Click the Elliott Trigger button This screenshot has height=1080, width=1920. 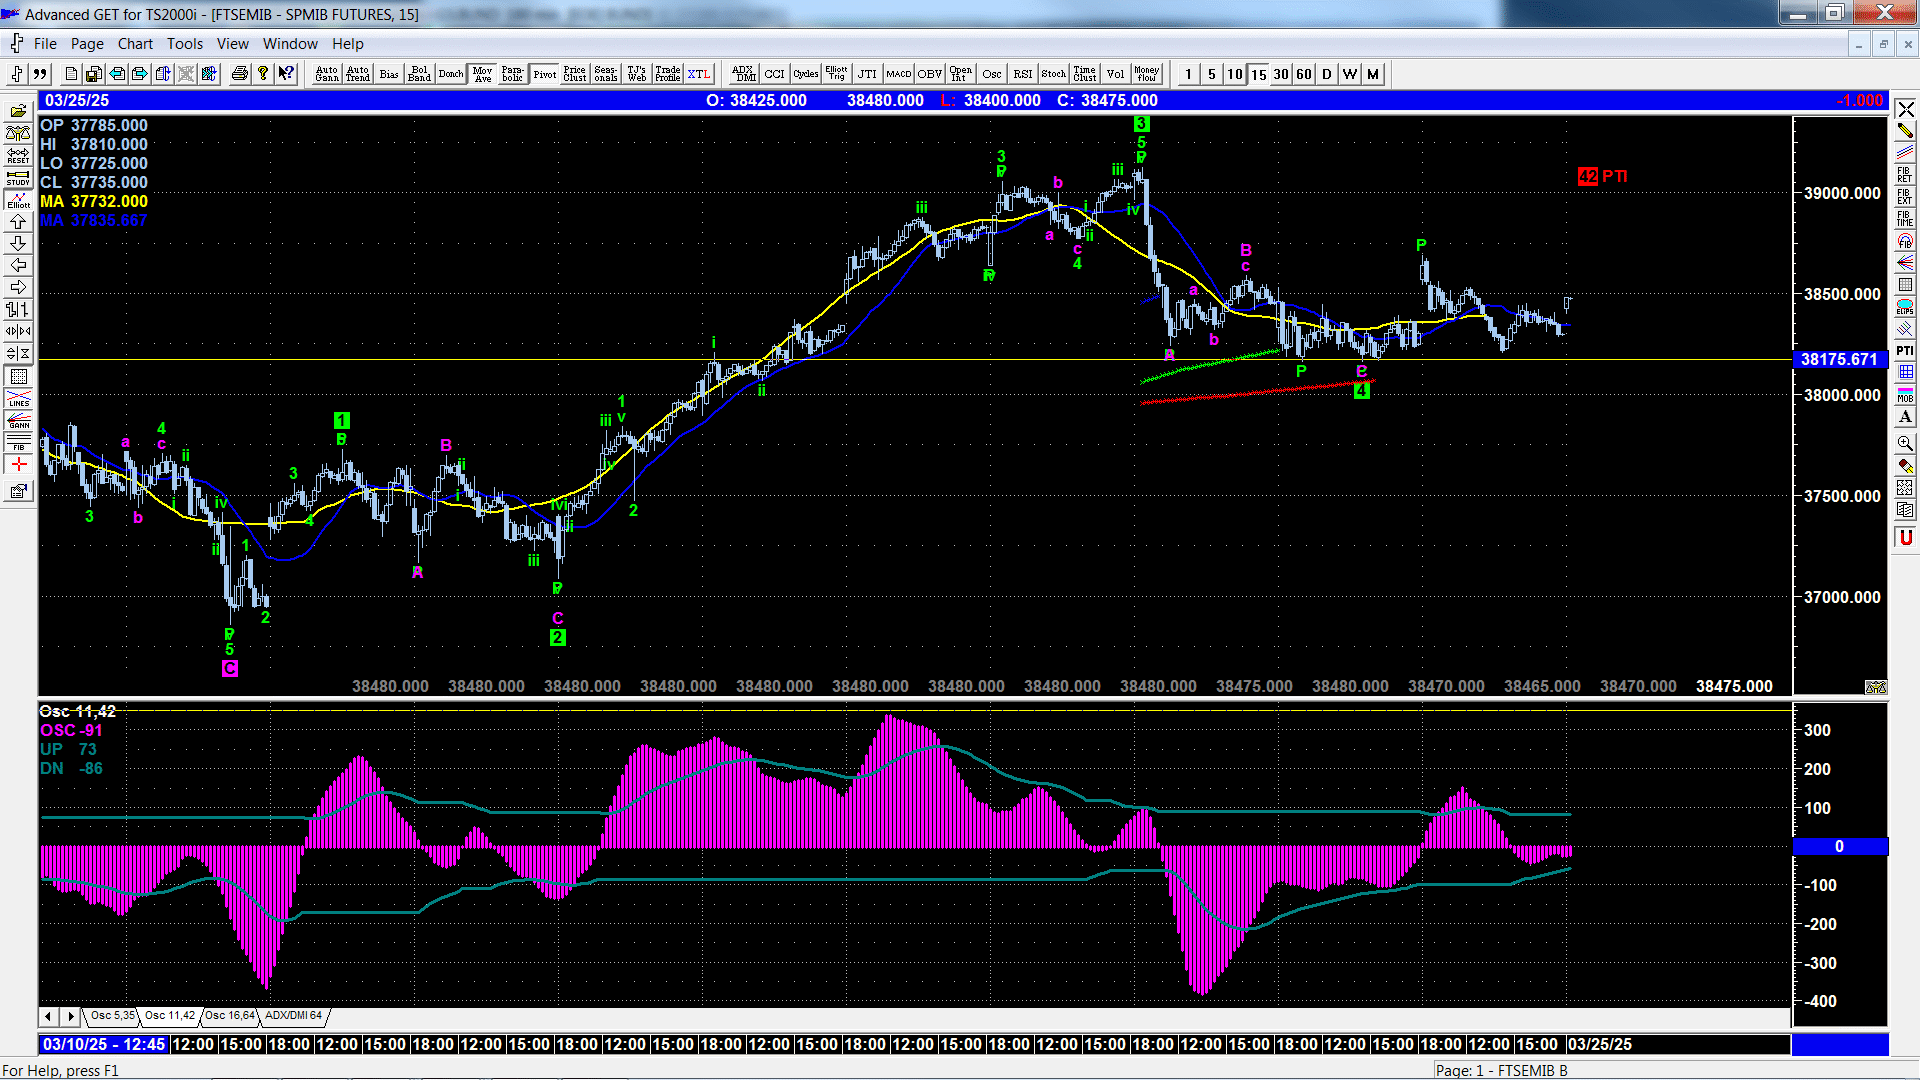coord(837,74)
